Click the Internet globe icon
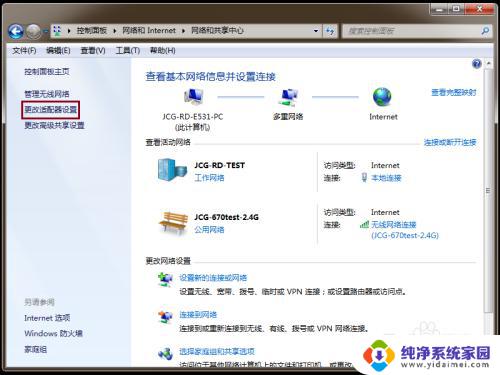This screenshot has height=375, width=500. point(382,97)
